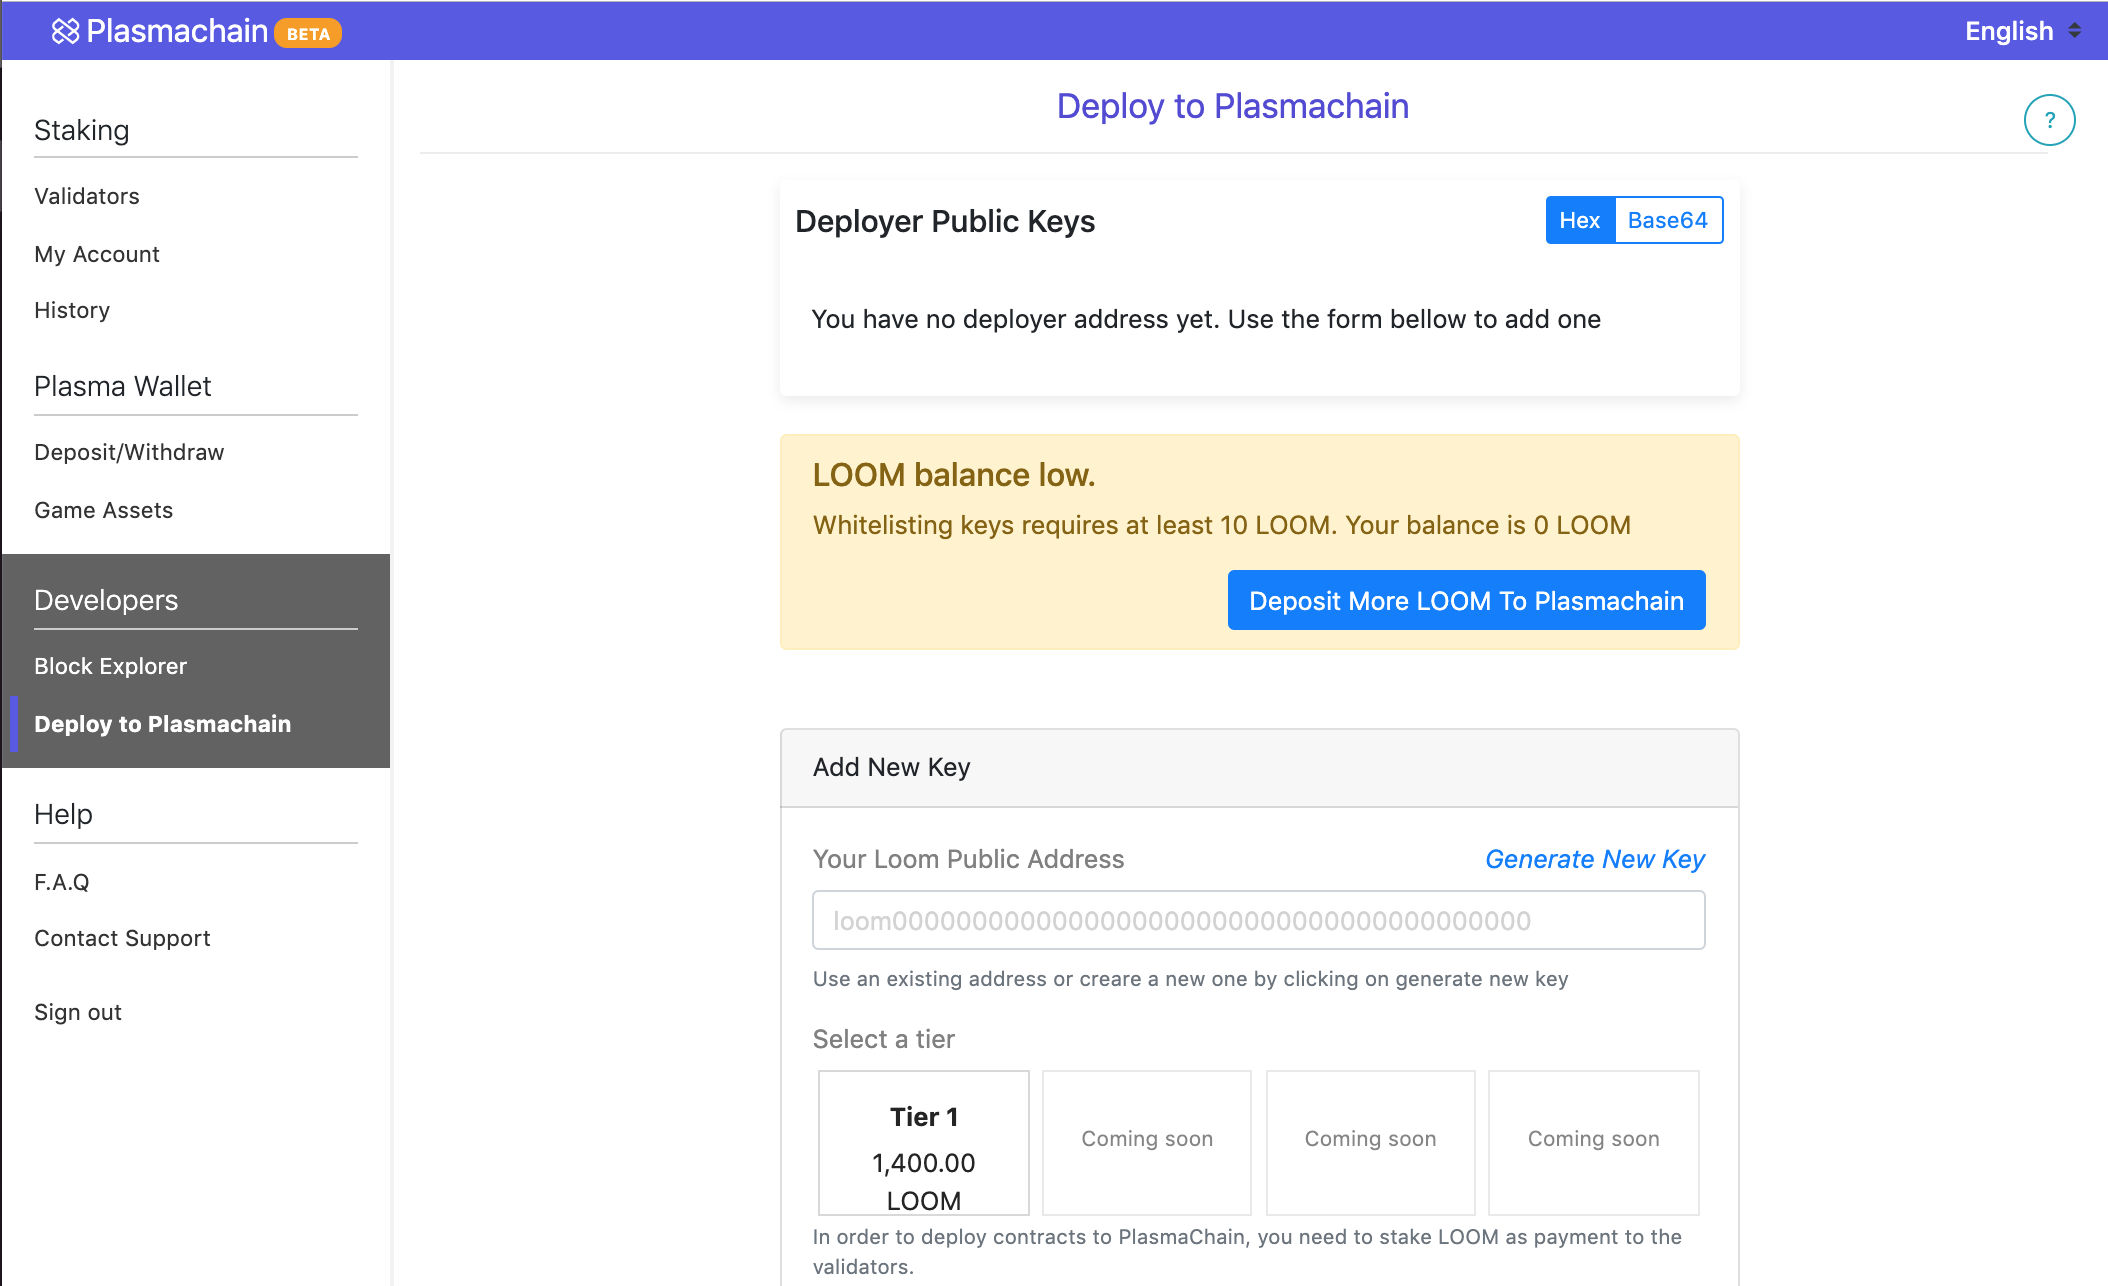Switch key format to Base64
Screen dimensions: 2108x1286
[x=1668, y=220]
